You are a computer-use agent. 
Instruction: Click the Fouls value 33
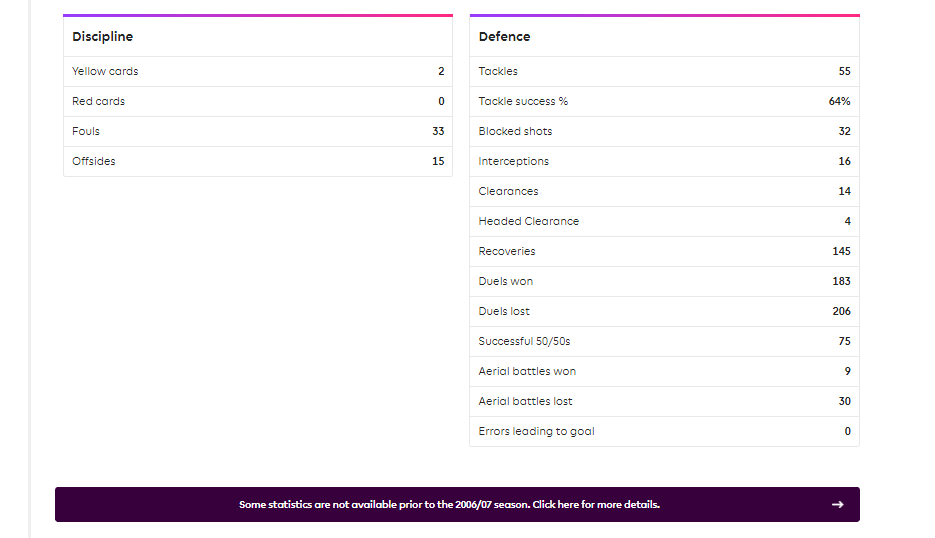pyautogui.click(x=438, y=131)
